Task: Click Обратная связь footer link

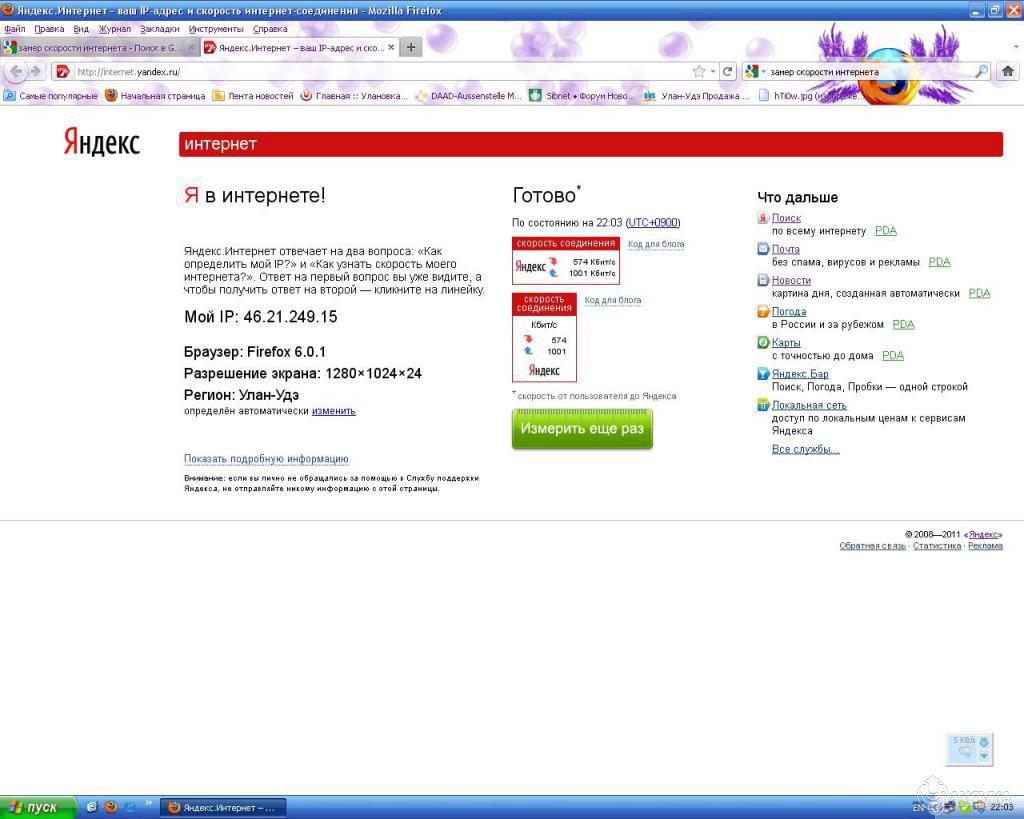Action: pyautogui.click(x=872, y=546)
